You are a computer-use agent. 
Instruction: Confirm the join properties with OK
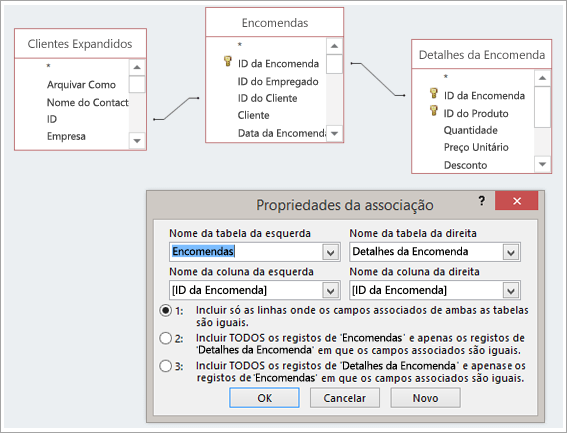point(264,398)
